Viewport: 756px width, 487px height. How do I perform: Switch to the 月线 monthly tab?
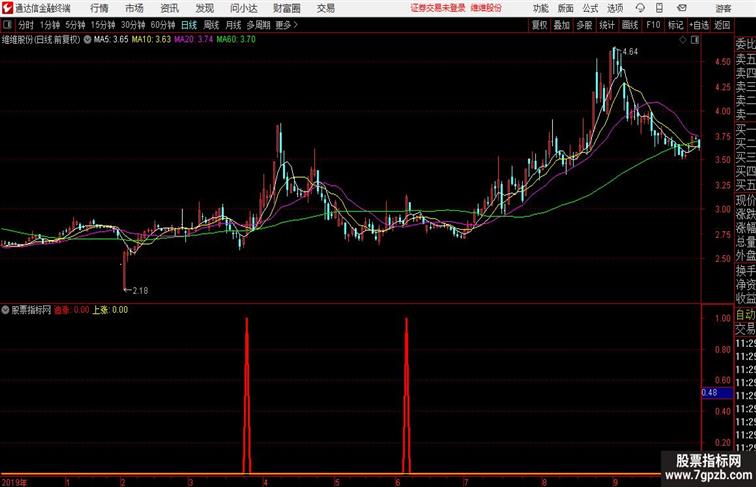[233, 25]
